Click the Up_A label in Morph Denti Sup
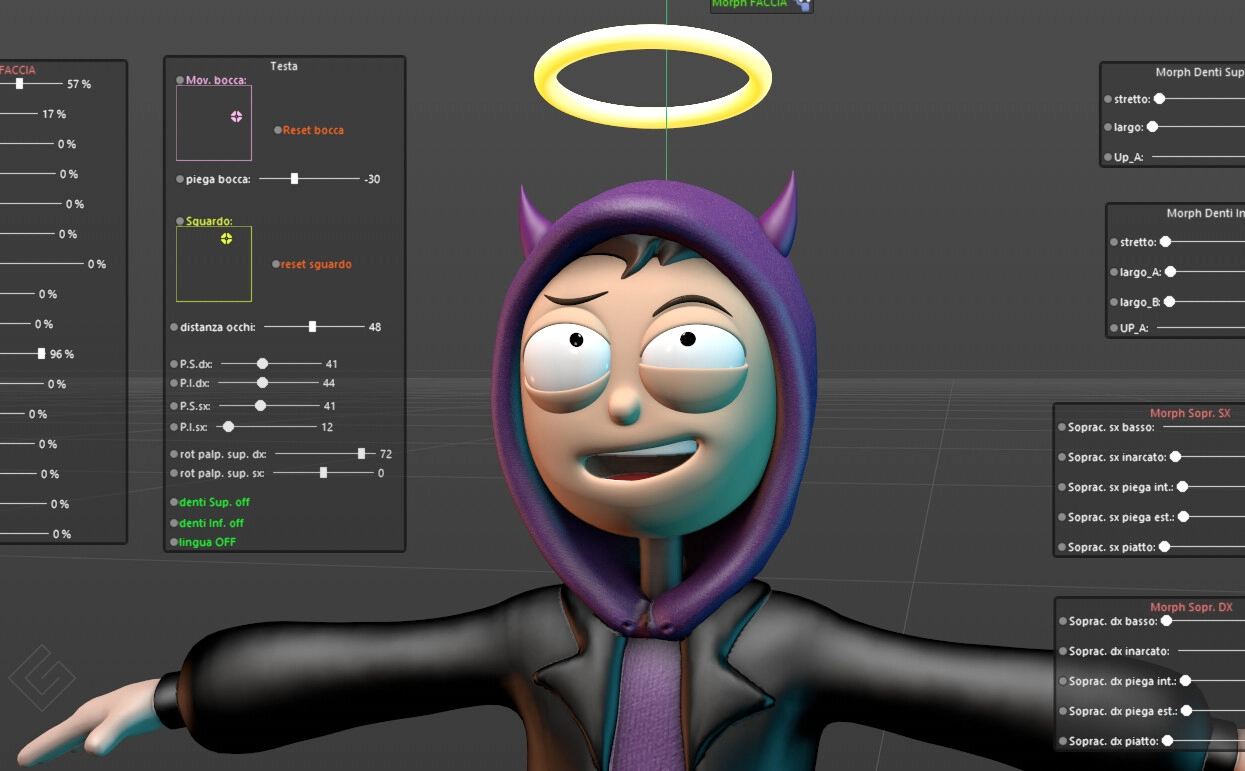The height and width of the screenshot is (771, 1245). click(1129, 157)
